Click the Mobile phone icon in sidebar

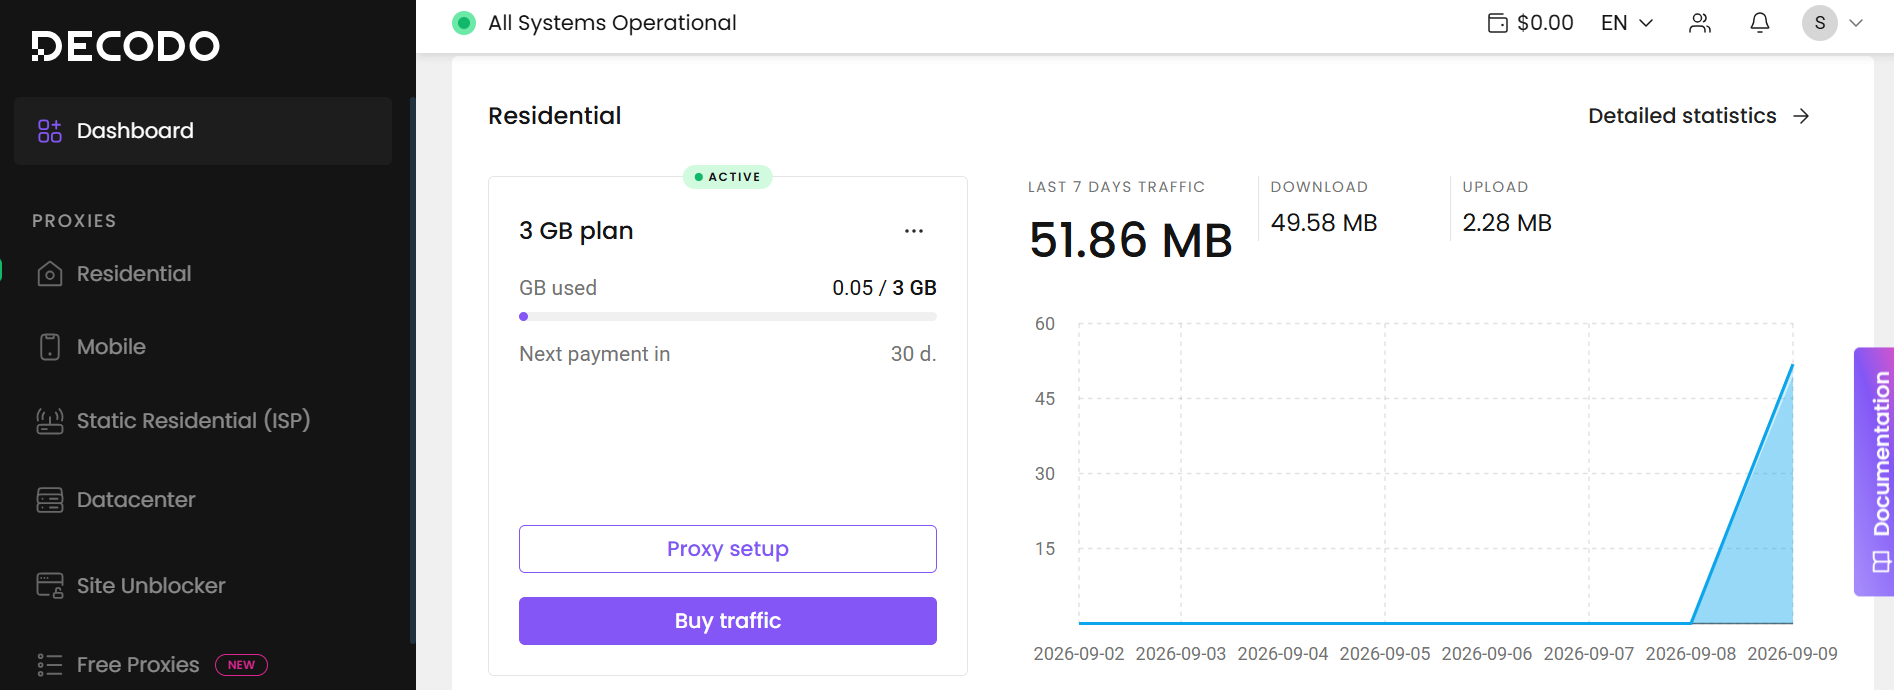pyautogui.click(x=50, y=347)
